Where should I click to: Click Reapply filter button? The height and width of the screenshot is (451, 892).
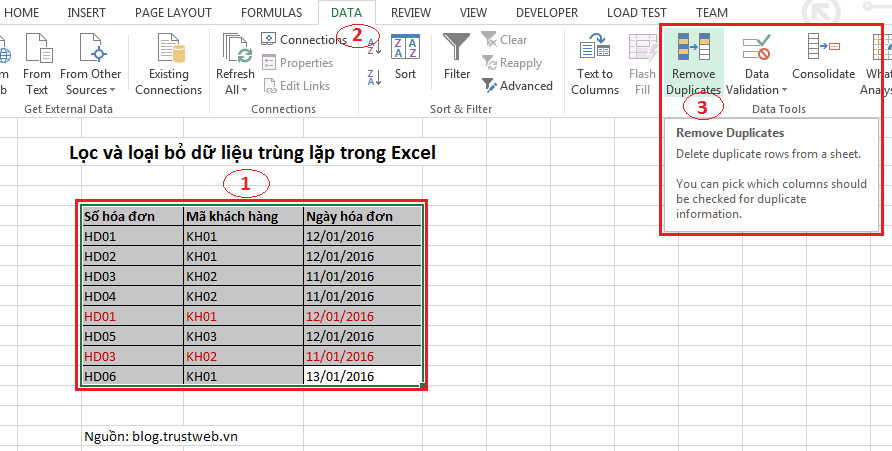[511, 63]
